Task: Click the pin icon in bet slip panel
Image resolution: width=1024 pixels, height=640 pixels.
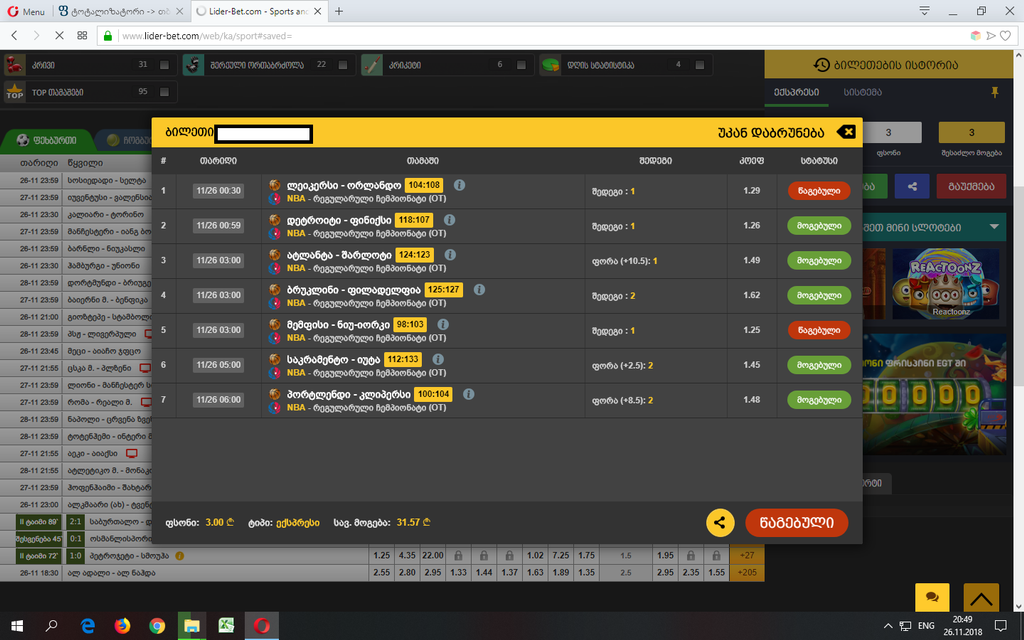Action: coord(995,92)
